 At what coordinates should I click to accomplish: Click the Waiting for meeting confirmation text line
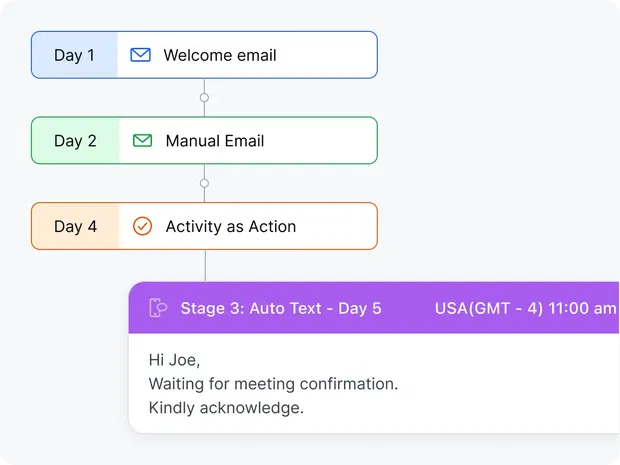[273, 384]
